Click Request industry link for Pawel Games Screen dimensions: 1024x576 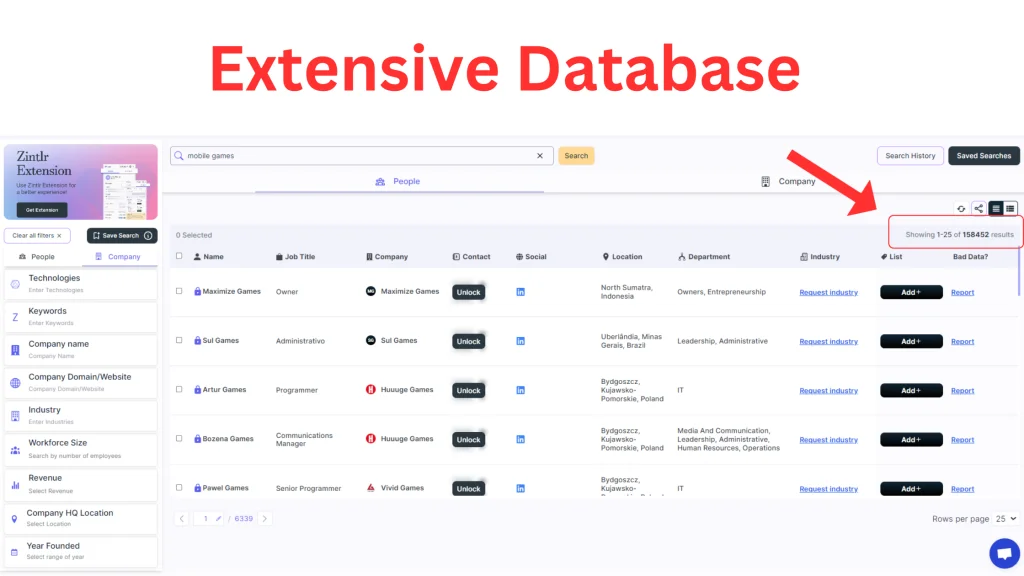point(828,489)
